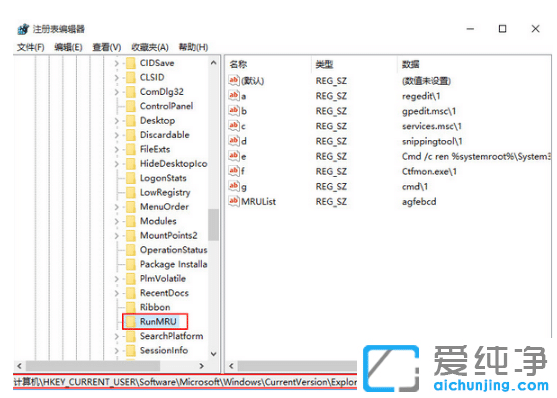Select the gpedit.msc\1 data cell
The image size is (557, 398).
[x=429, y=111]
